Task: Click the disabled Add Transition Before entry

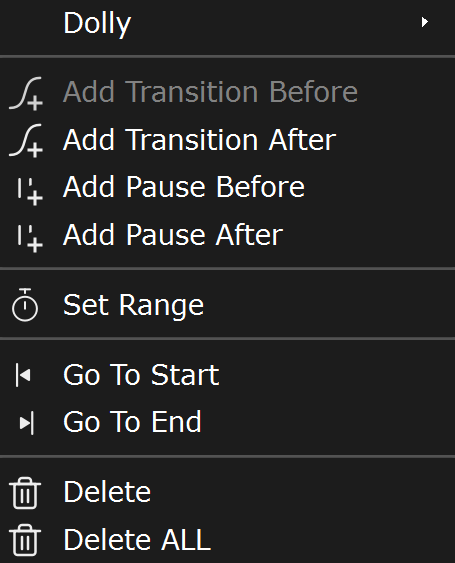Action: pyautogui.click(x=227, y=92)
